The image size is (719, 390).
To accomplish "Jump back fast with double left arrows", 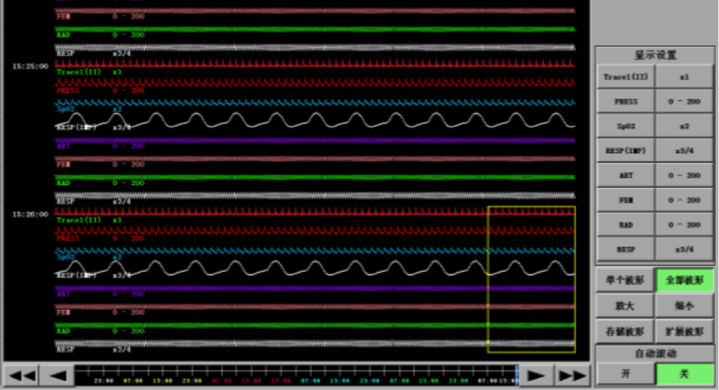I will (x=22, y=376).
